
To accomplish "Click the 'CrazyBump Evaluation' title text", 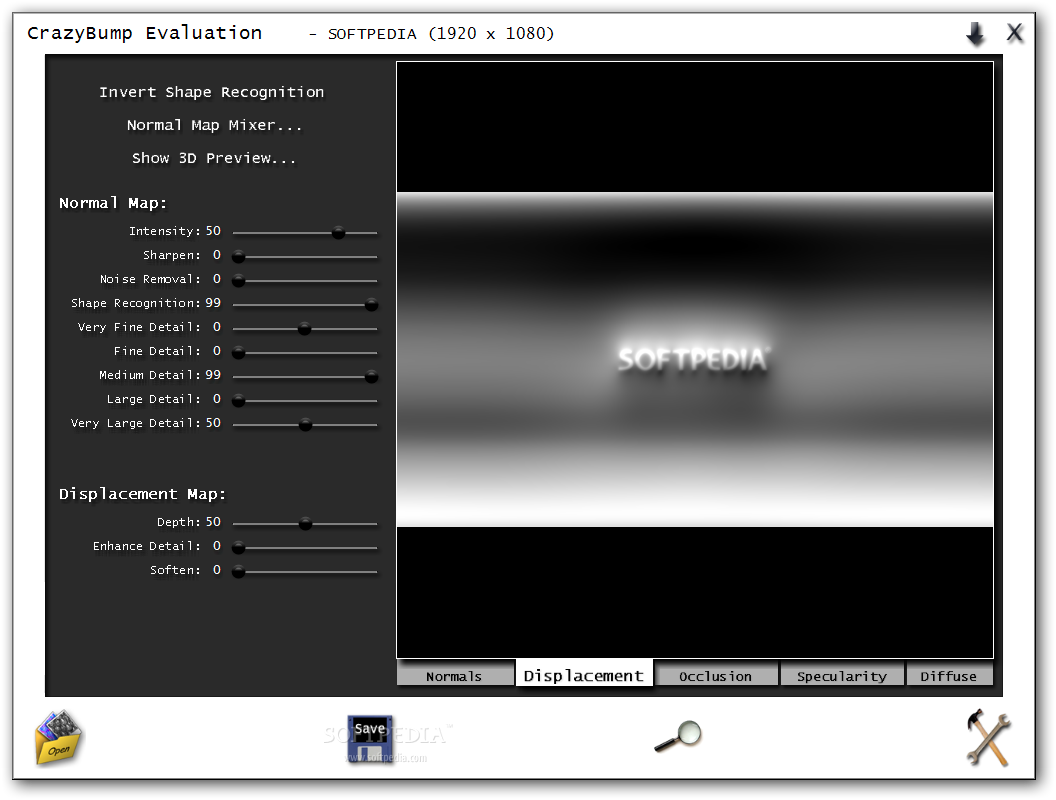I will coord(144,33).
